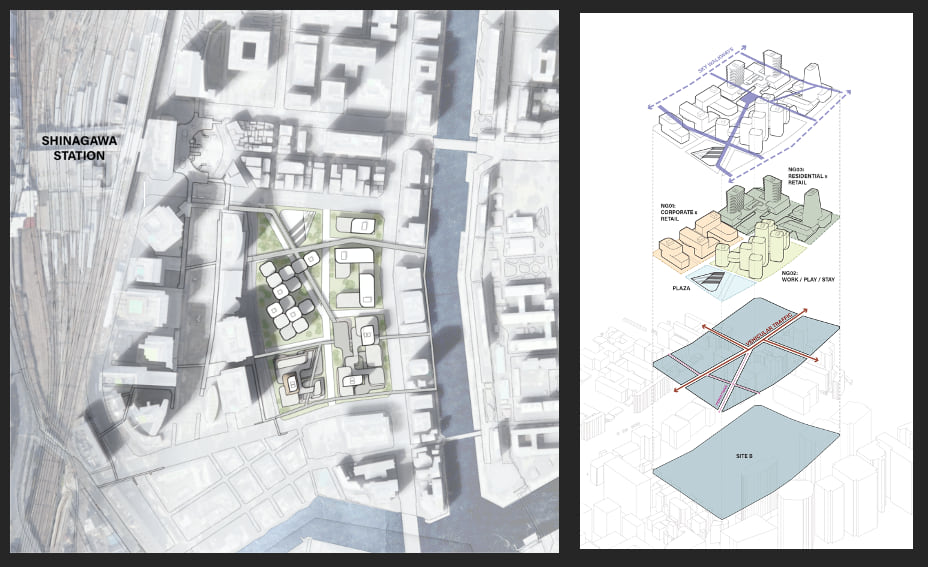This screenshot has width=928, height=567.
Task: Select the 'SKY WALKWAYS' purple label
Action: pos(715,60)
